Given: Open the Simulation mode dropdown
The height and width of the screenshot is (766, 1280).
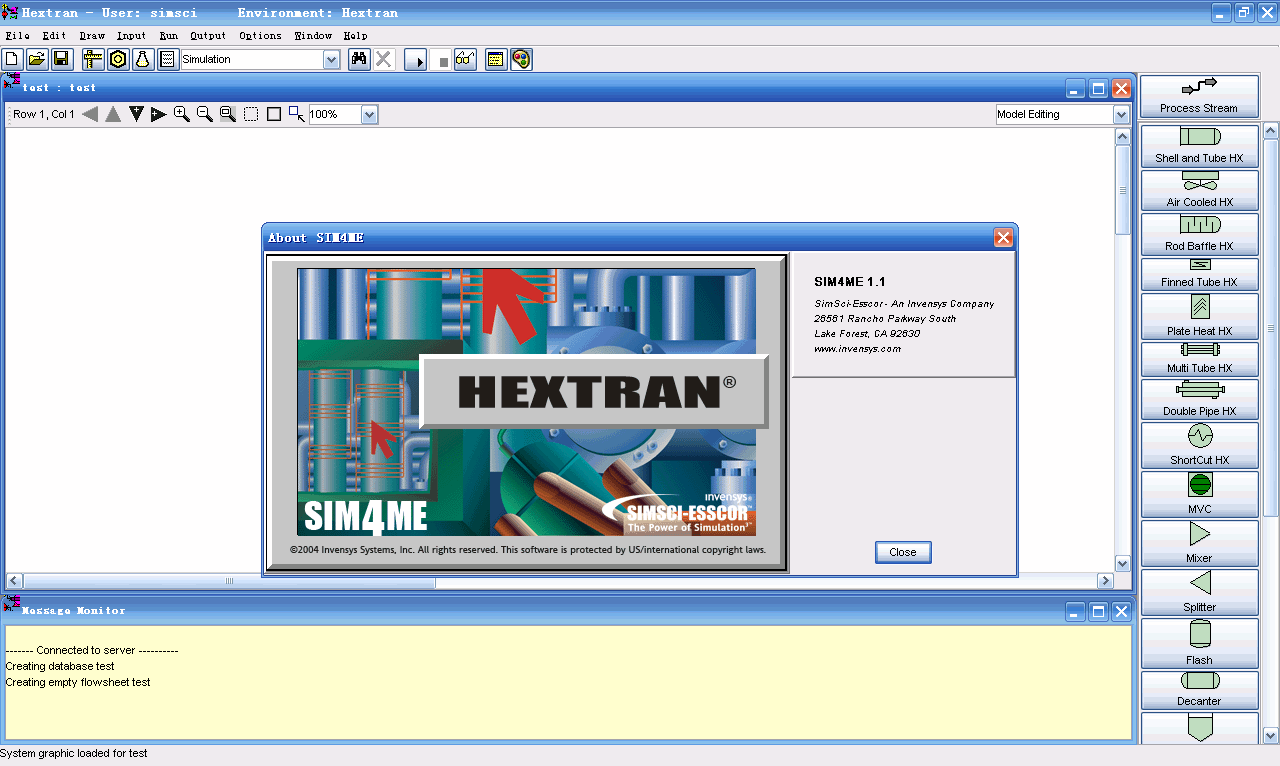Looking at the screenshot, I should (x=332, y=60).
